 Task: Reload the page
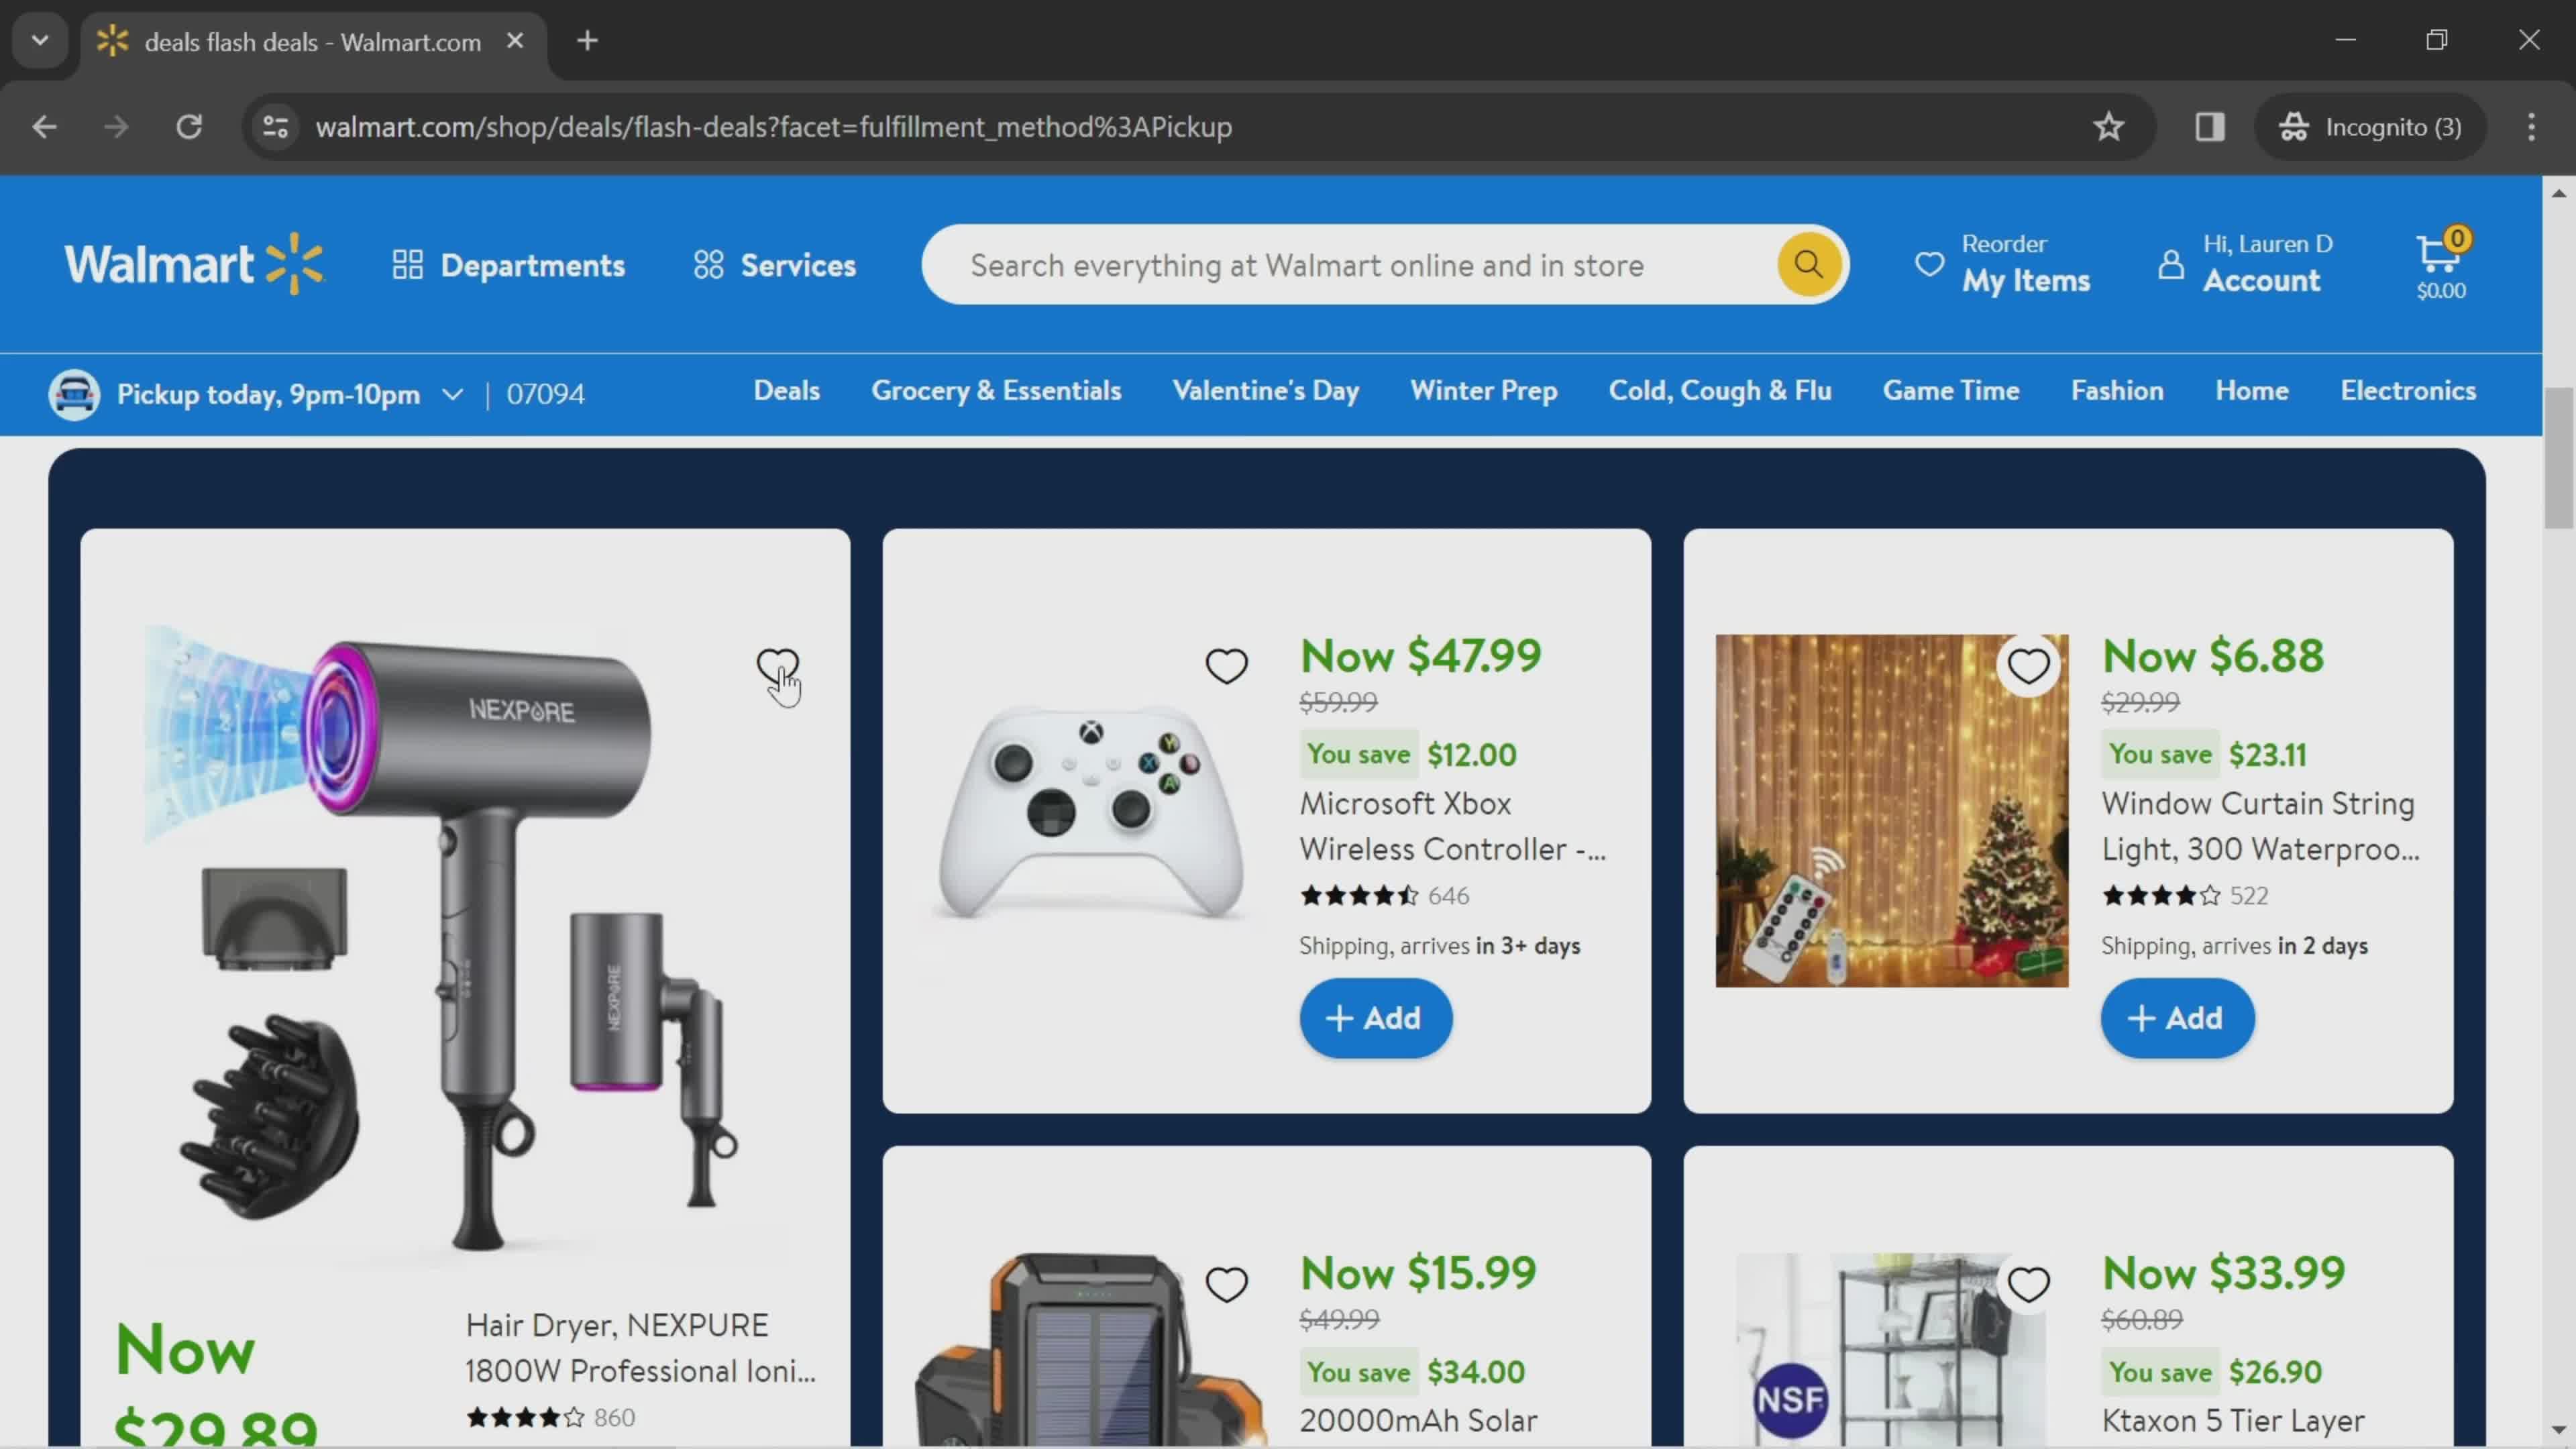pos(189,127)
